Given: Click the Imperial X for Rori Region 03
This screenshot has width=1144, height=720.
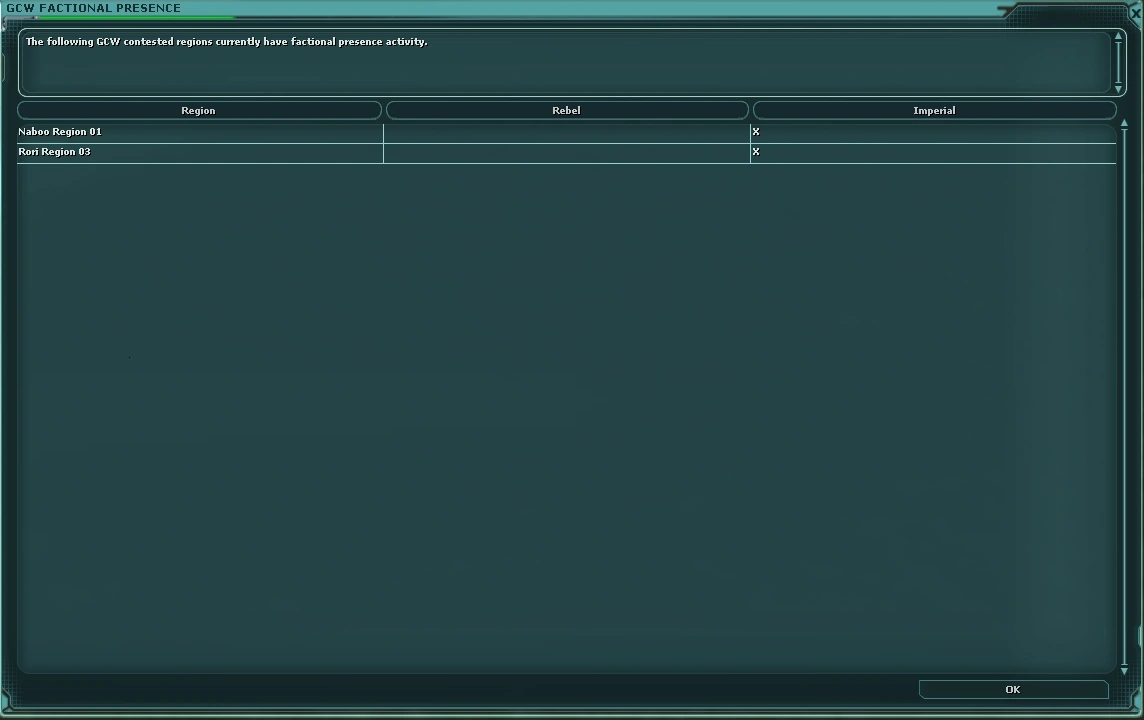Looking at the screenshot, I should coord(756,152).
